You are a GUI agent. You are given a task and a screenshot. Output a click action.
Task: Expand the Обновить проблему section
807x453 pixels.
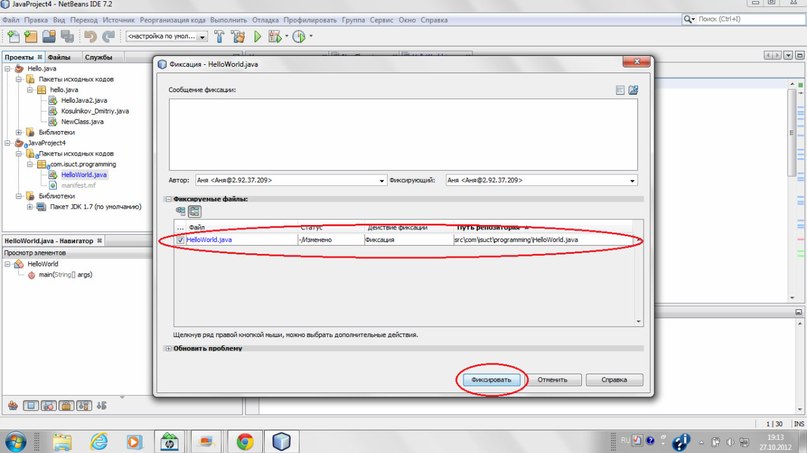pyautogui.click(x=168, y=349)
